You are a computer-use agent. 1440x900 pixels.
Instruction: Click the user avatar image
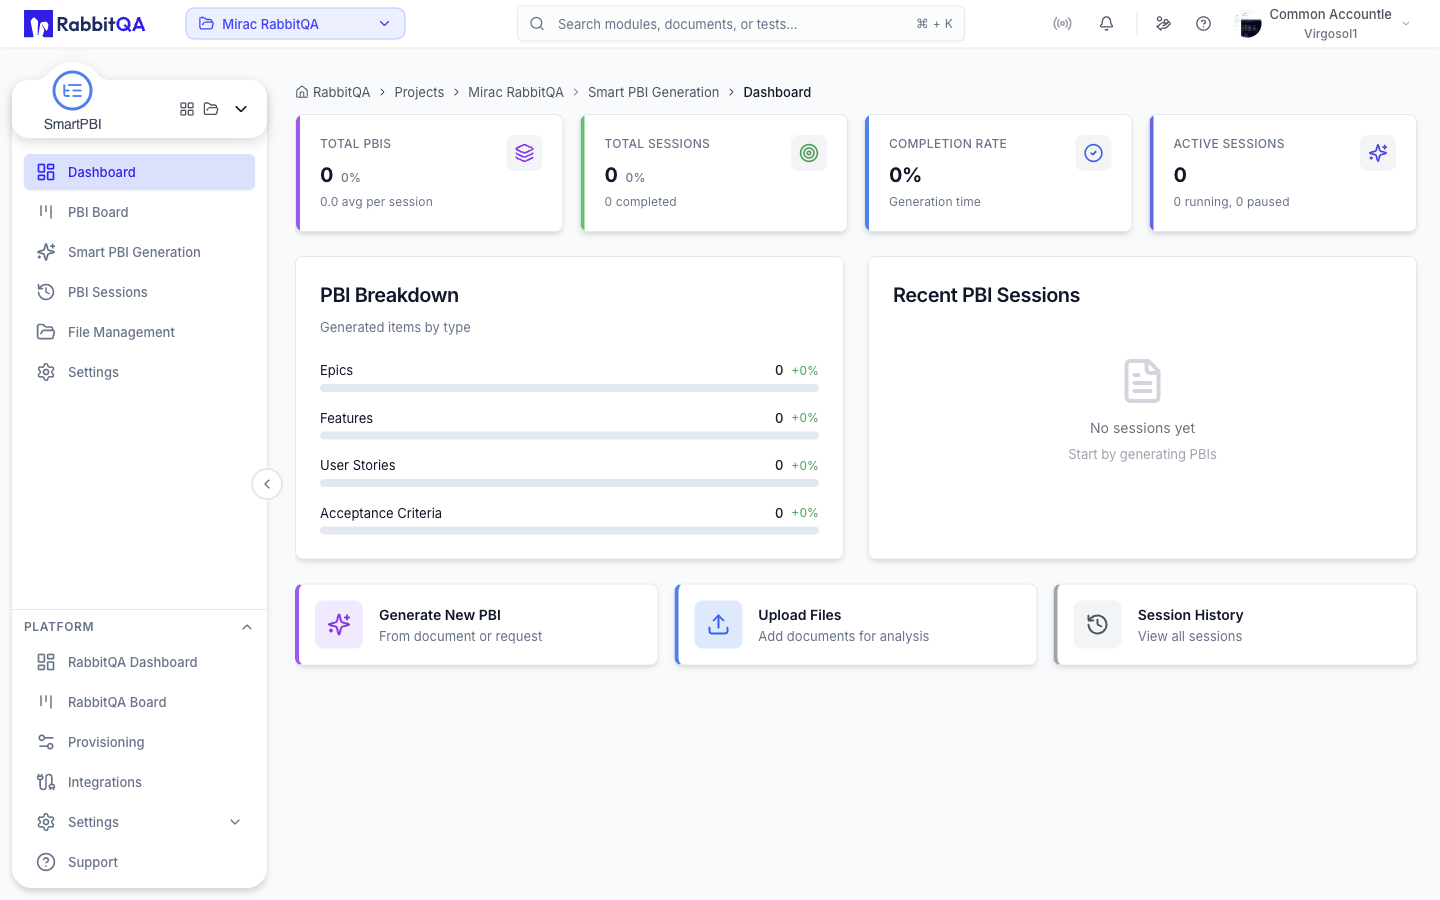pos(1249,25)
